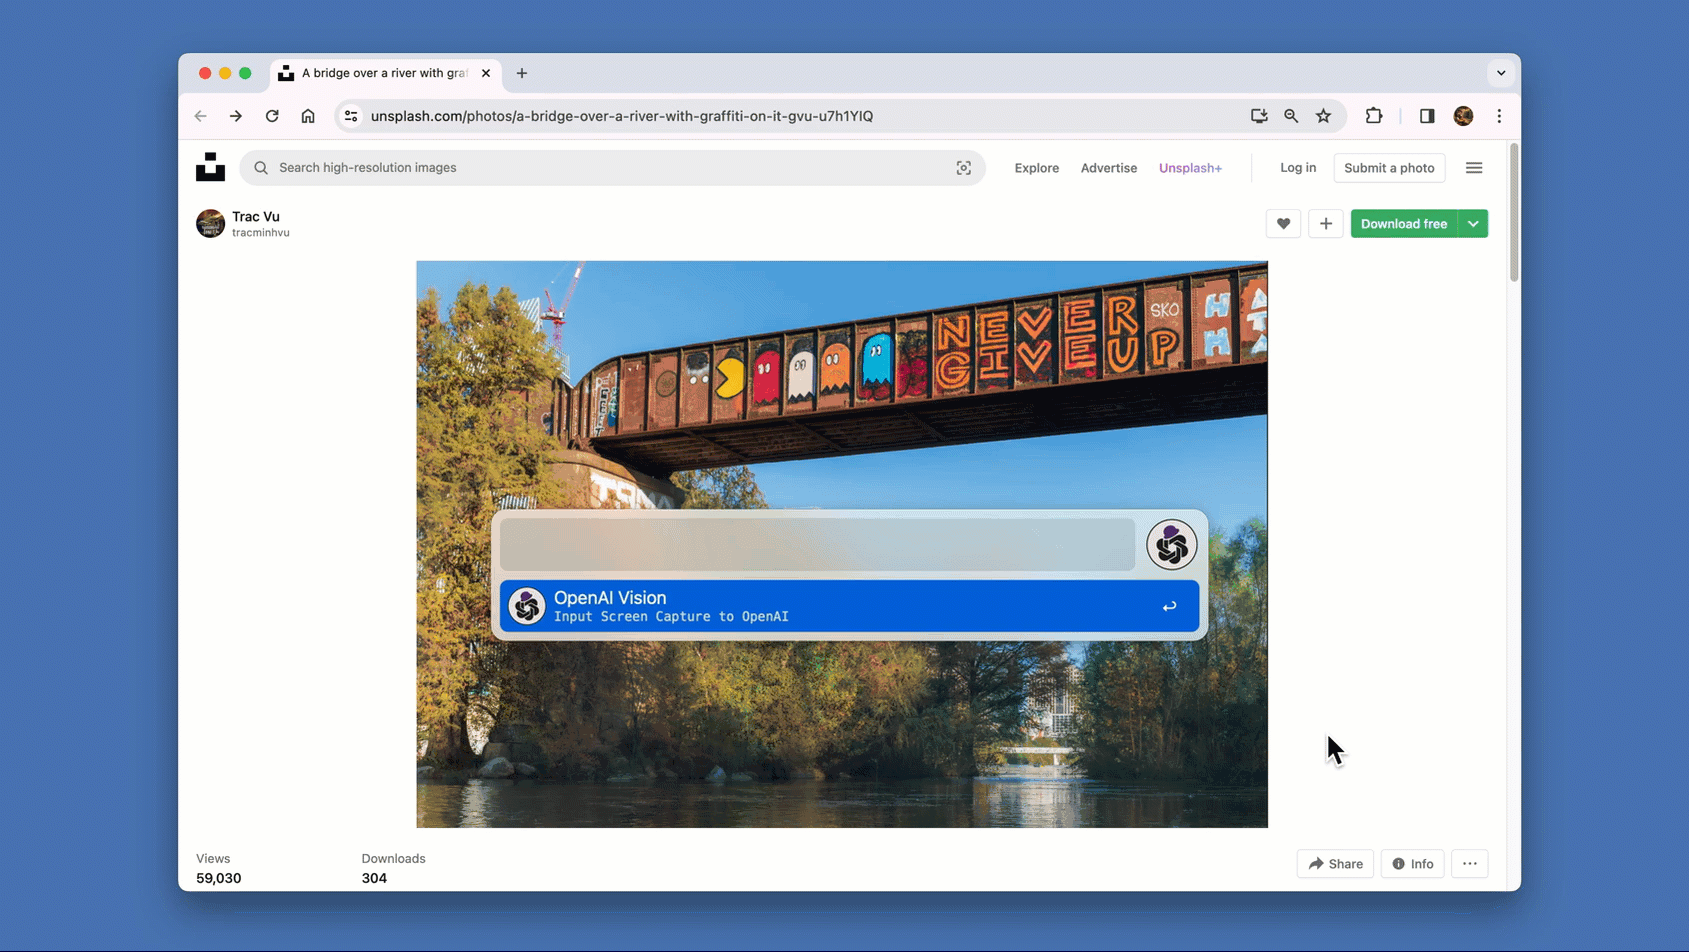Open the more actions ellipsis button
The height and width of the screenshot is (952, 1689).
[x=1469, y=864]
